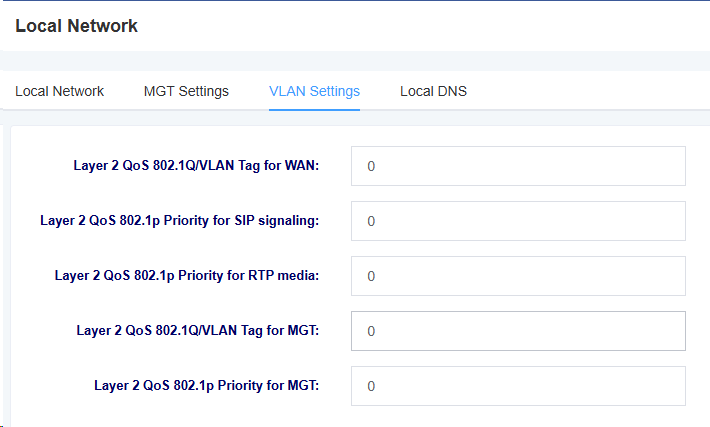Viewport: 710px width, 427px height.
Task: Click the bold Local Network page heading
Action: click(x=77, y=26)
